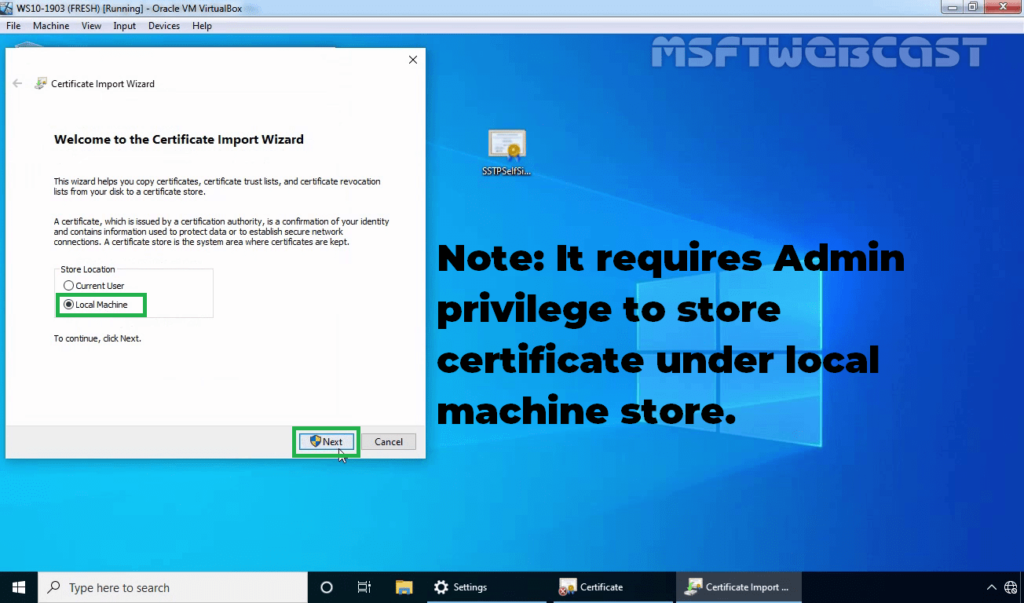
Task: Open the VirtualBox View menu
Action: [91, 25]
